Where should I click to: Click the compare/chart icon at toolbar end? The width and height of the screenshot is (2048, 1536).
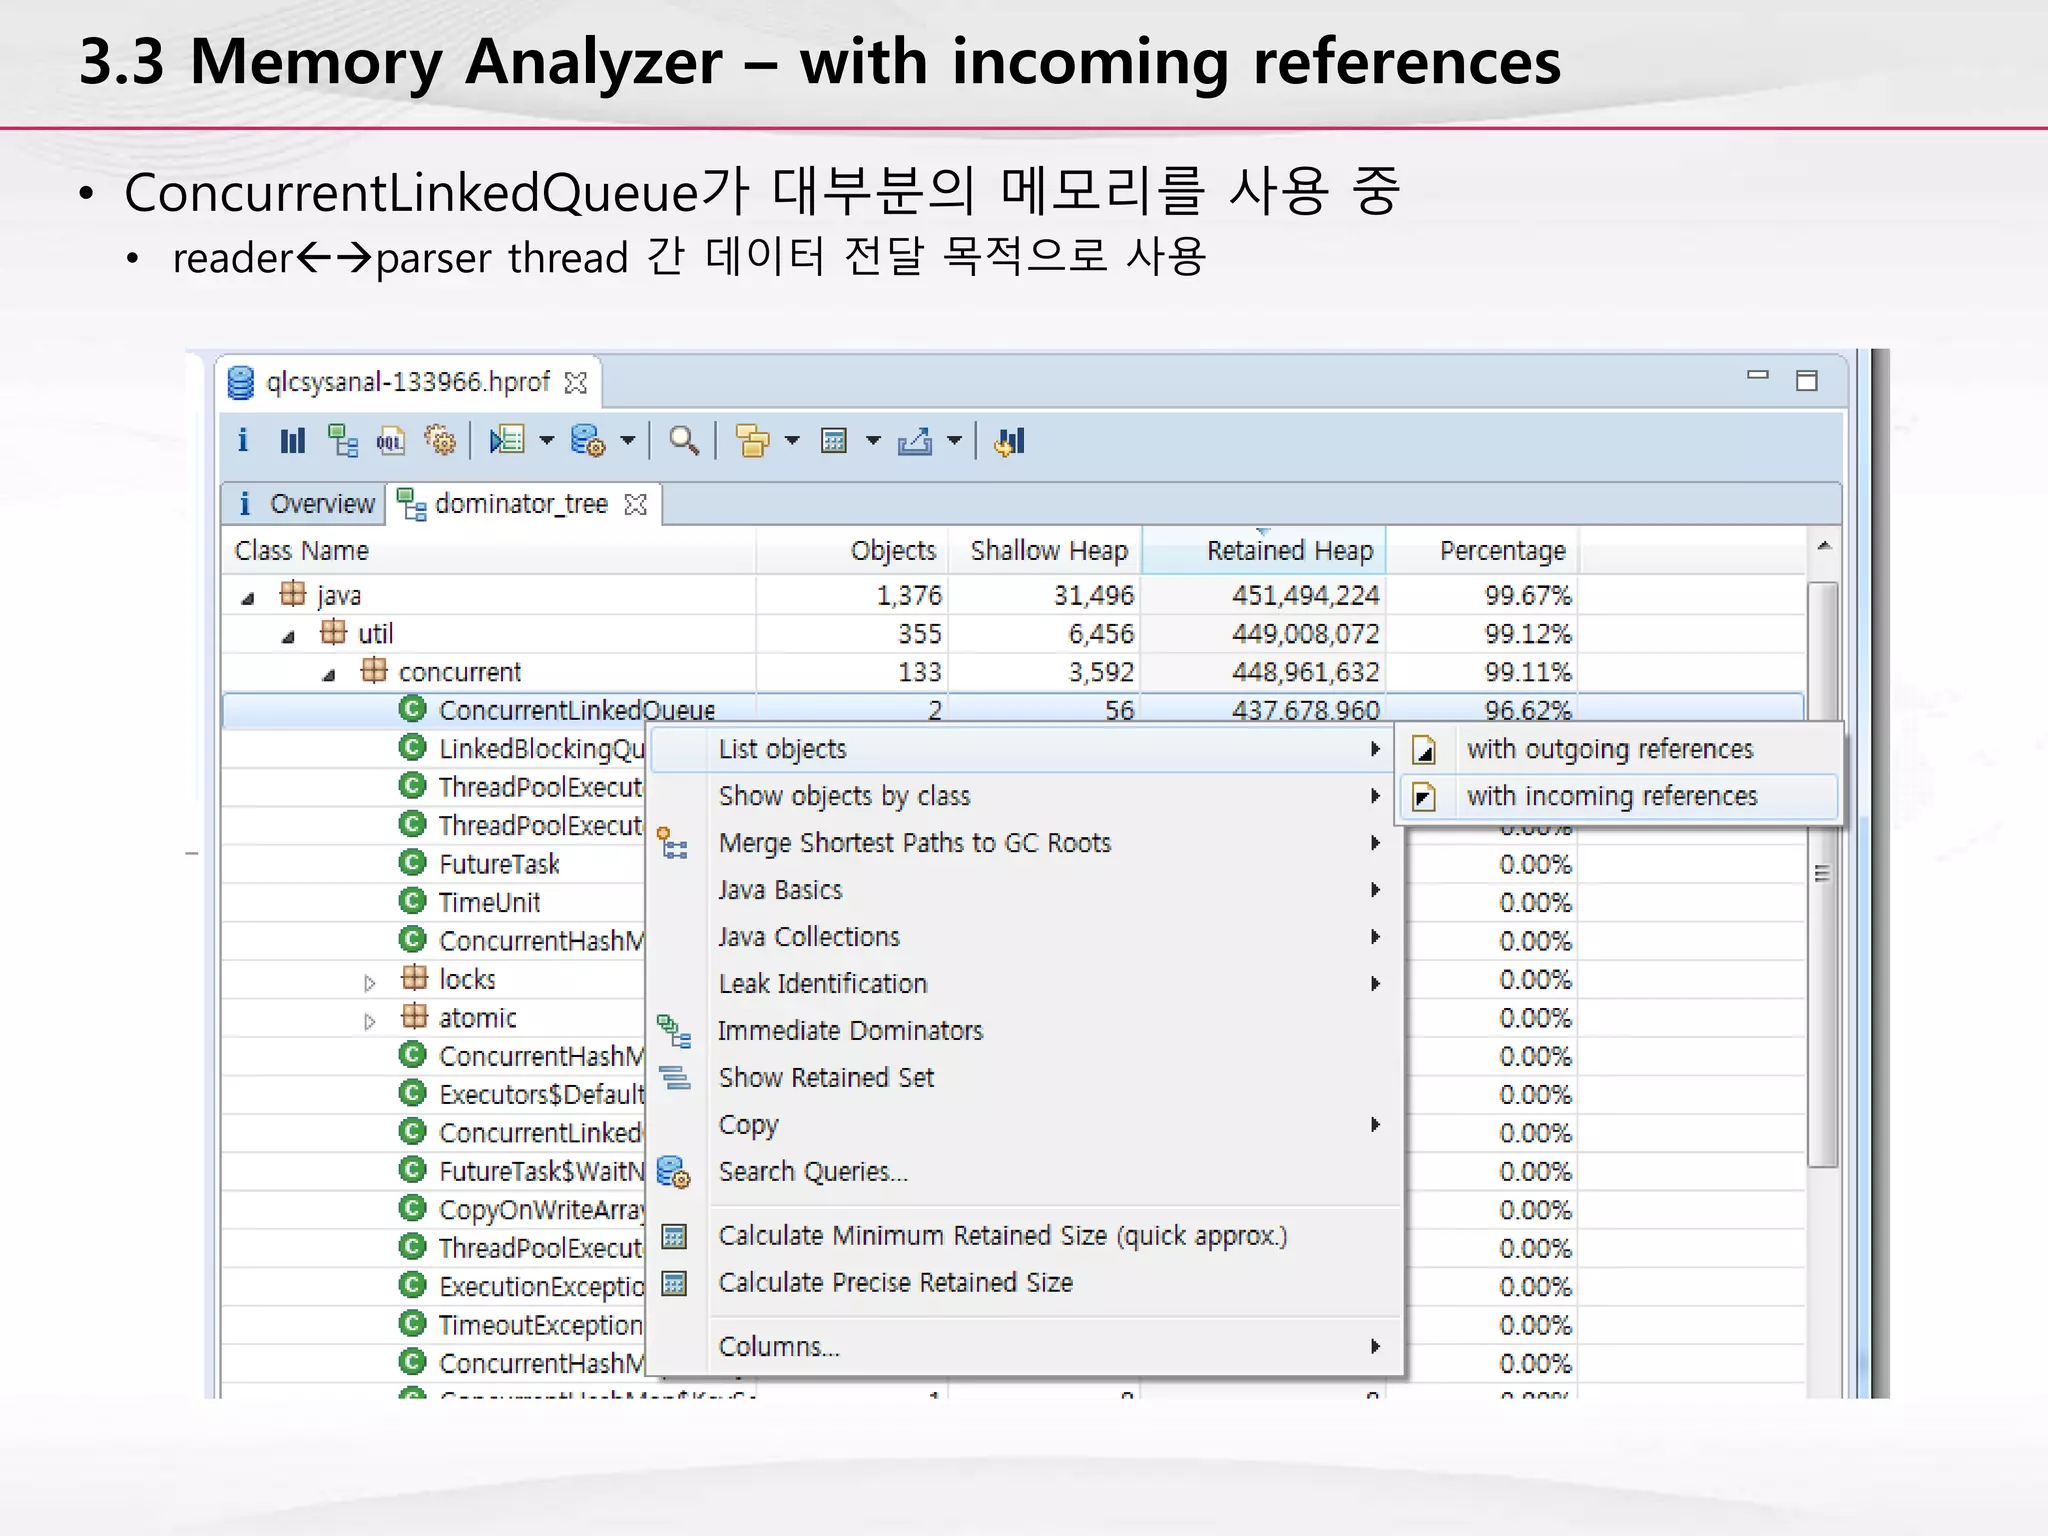[x=1010, y=440]
